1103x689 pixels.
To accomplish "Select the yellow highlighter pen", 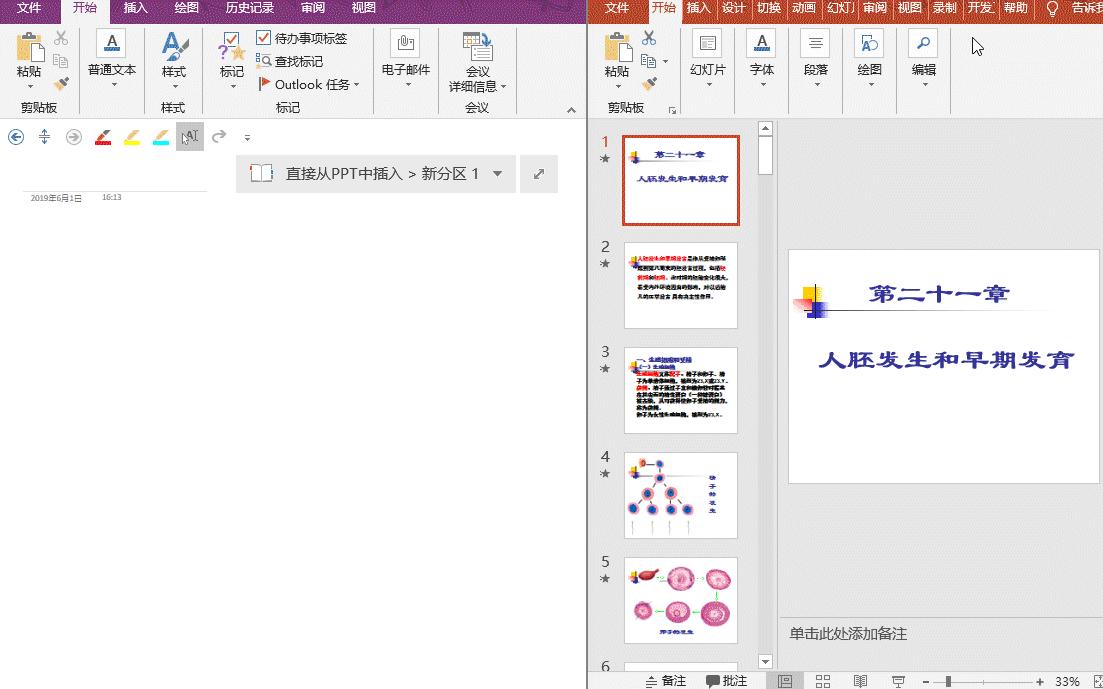I will point(132,137).
